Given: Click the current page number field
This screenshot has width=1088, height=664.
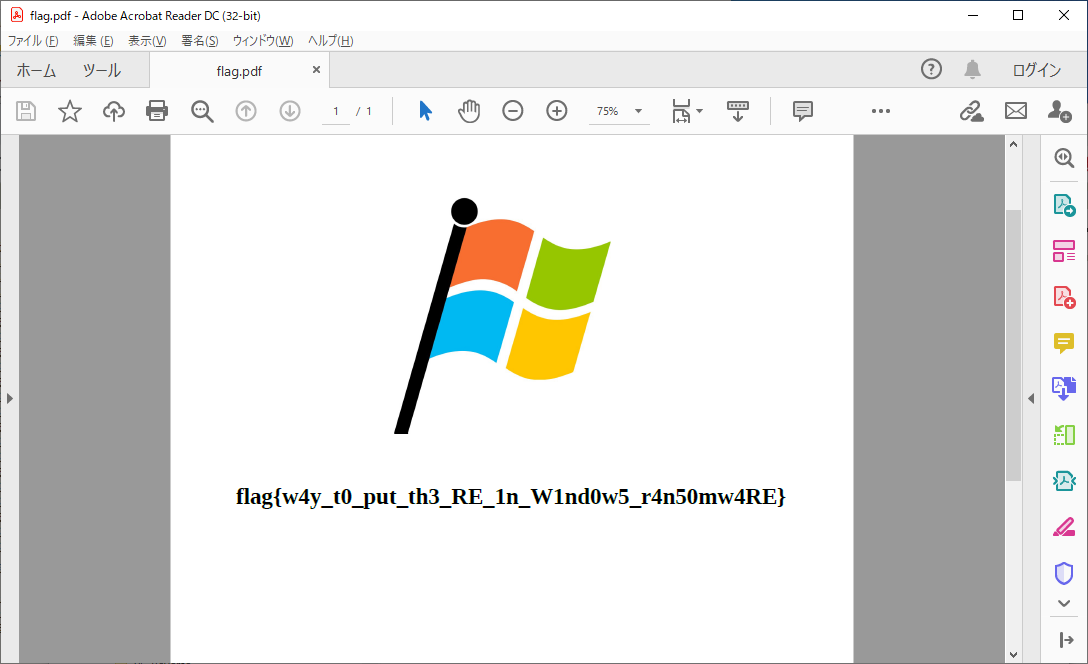Looking at the screenshot, I should point(336,111).
